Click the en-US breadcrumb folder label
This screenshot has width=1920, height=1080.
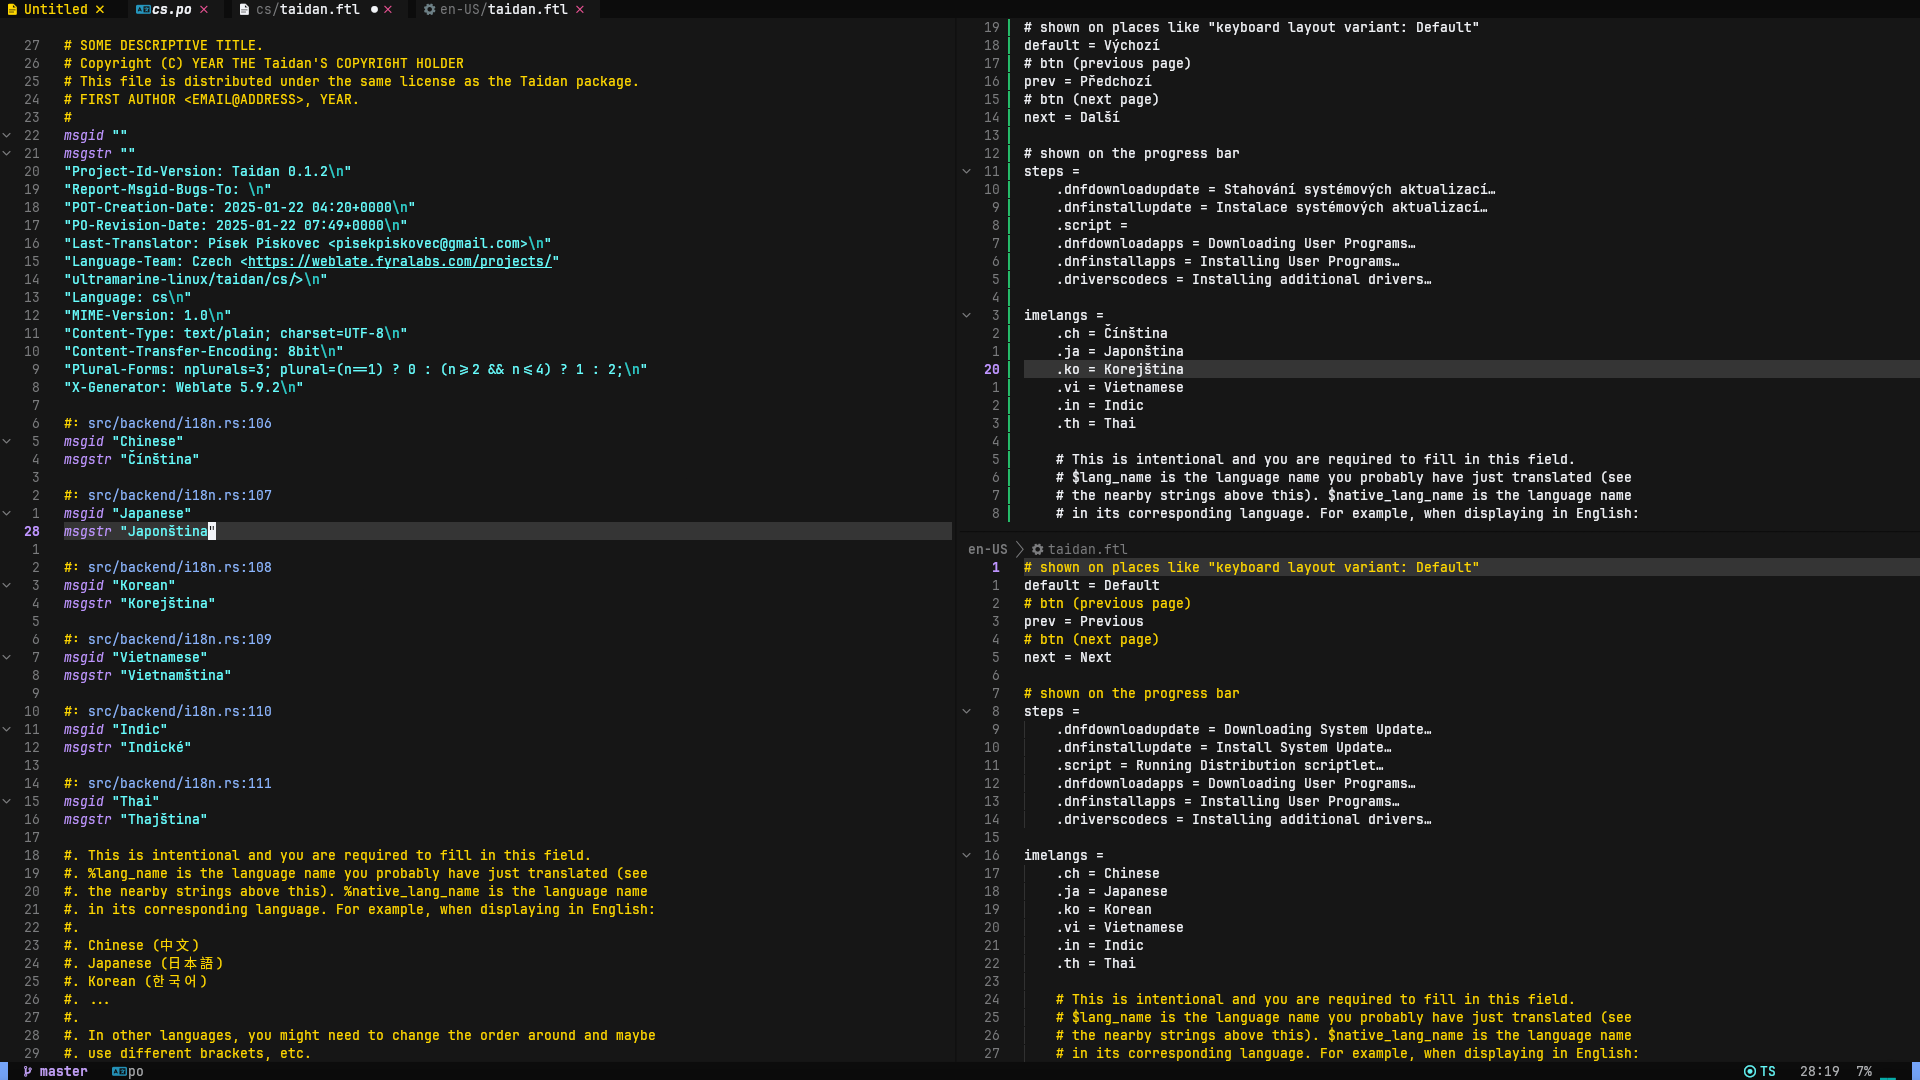coord(988,549)
